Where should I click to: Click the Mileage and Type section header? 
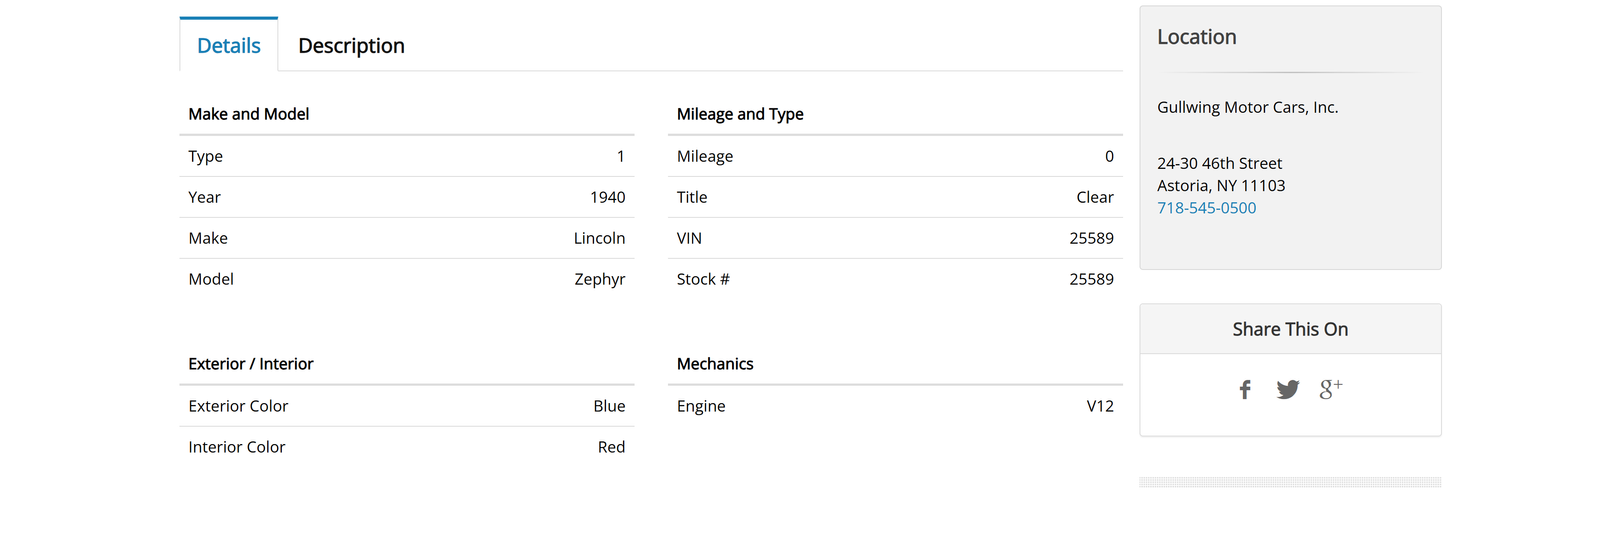pyautogui.click(x=740, y=114)
